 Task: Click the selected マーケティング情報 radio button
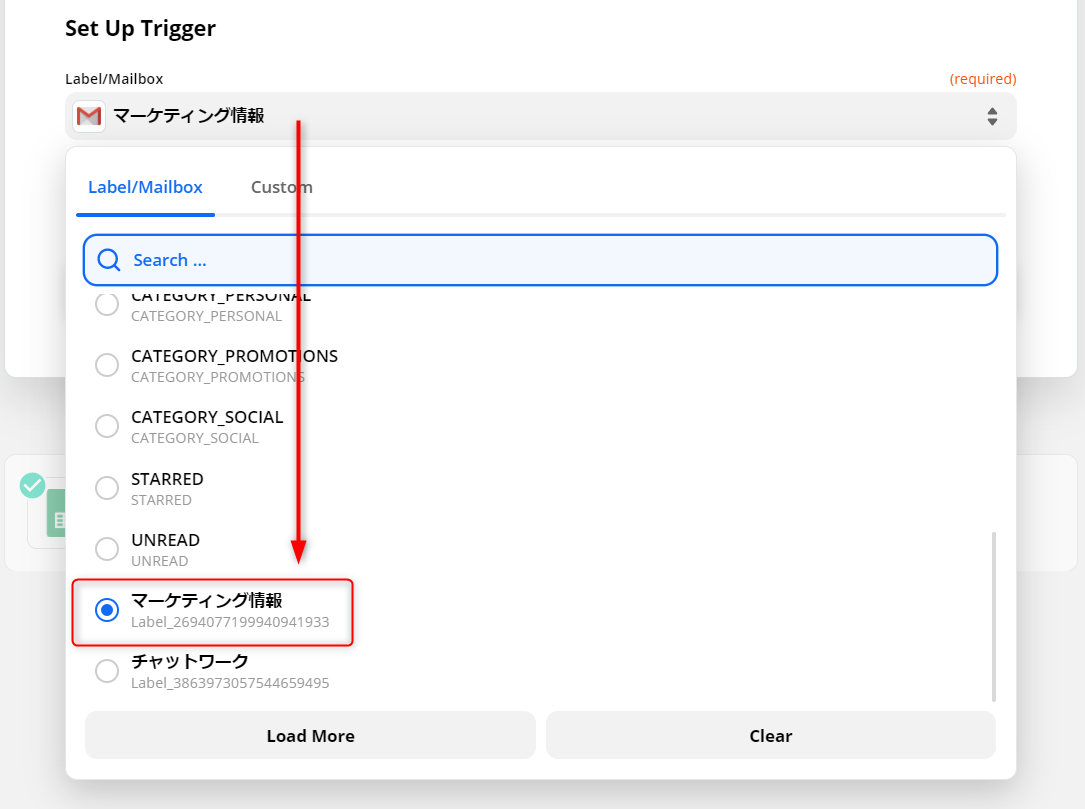pos(107,610)
